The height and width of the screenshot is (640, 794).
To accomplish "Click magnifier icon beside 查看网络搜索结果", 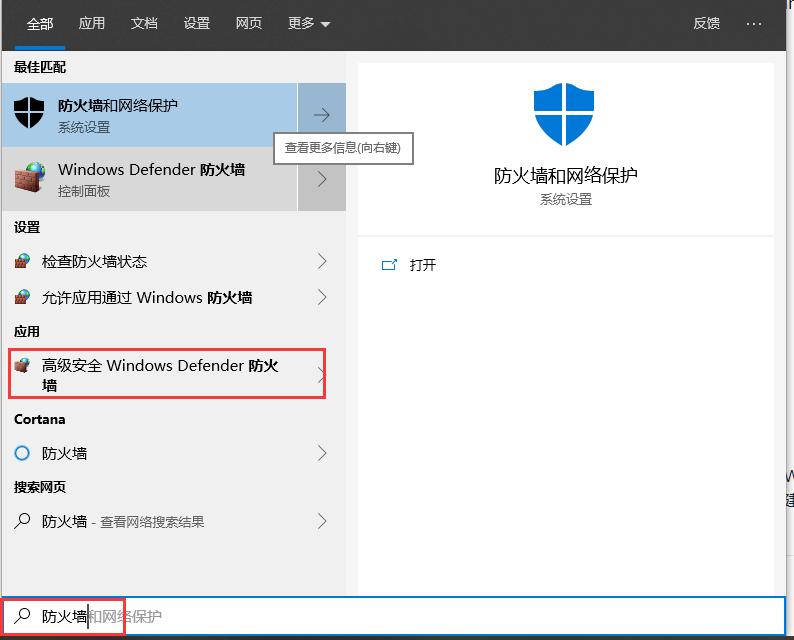I will point(22,521).
